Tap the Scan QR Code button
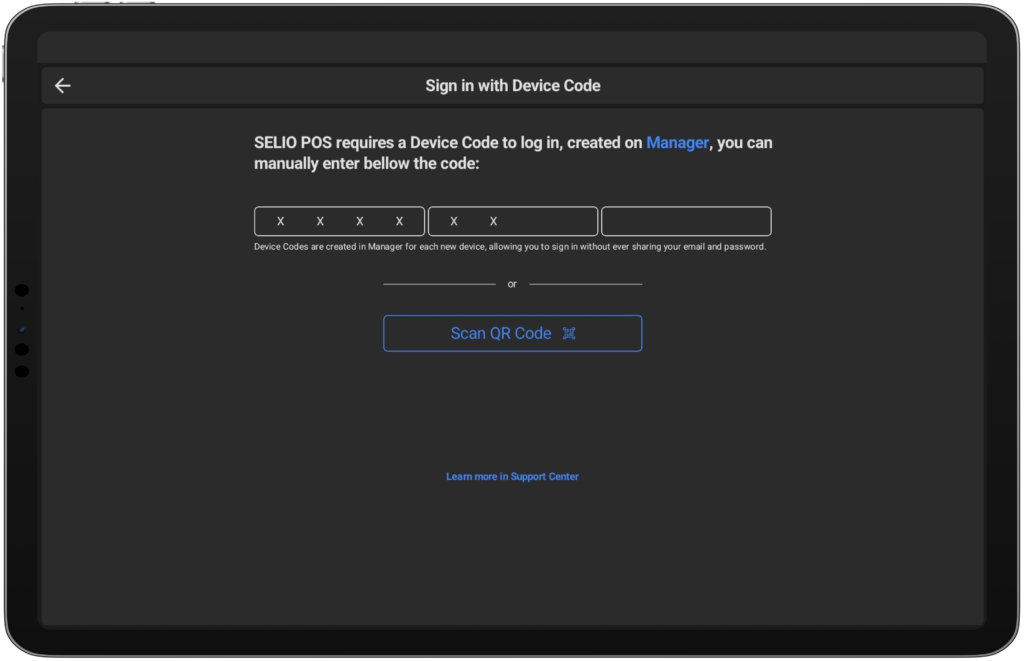Screen dimensions: 1024x661 coord(513,333)
